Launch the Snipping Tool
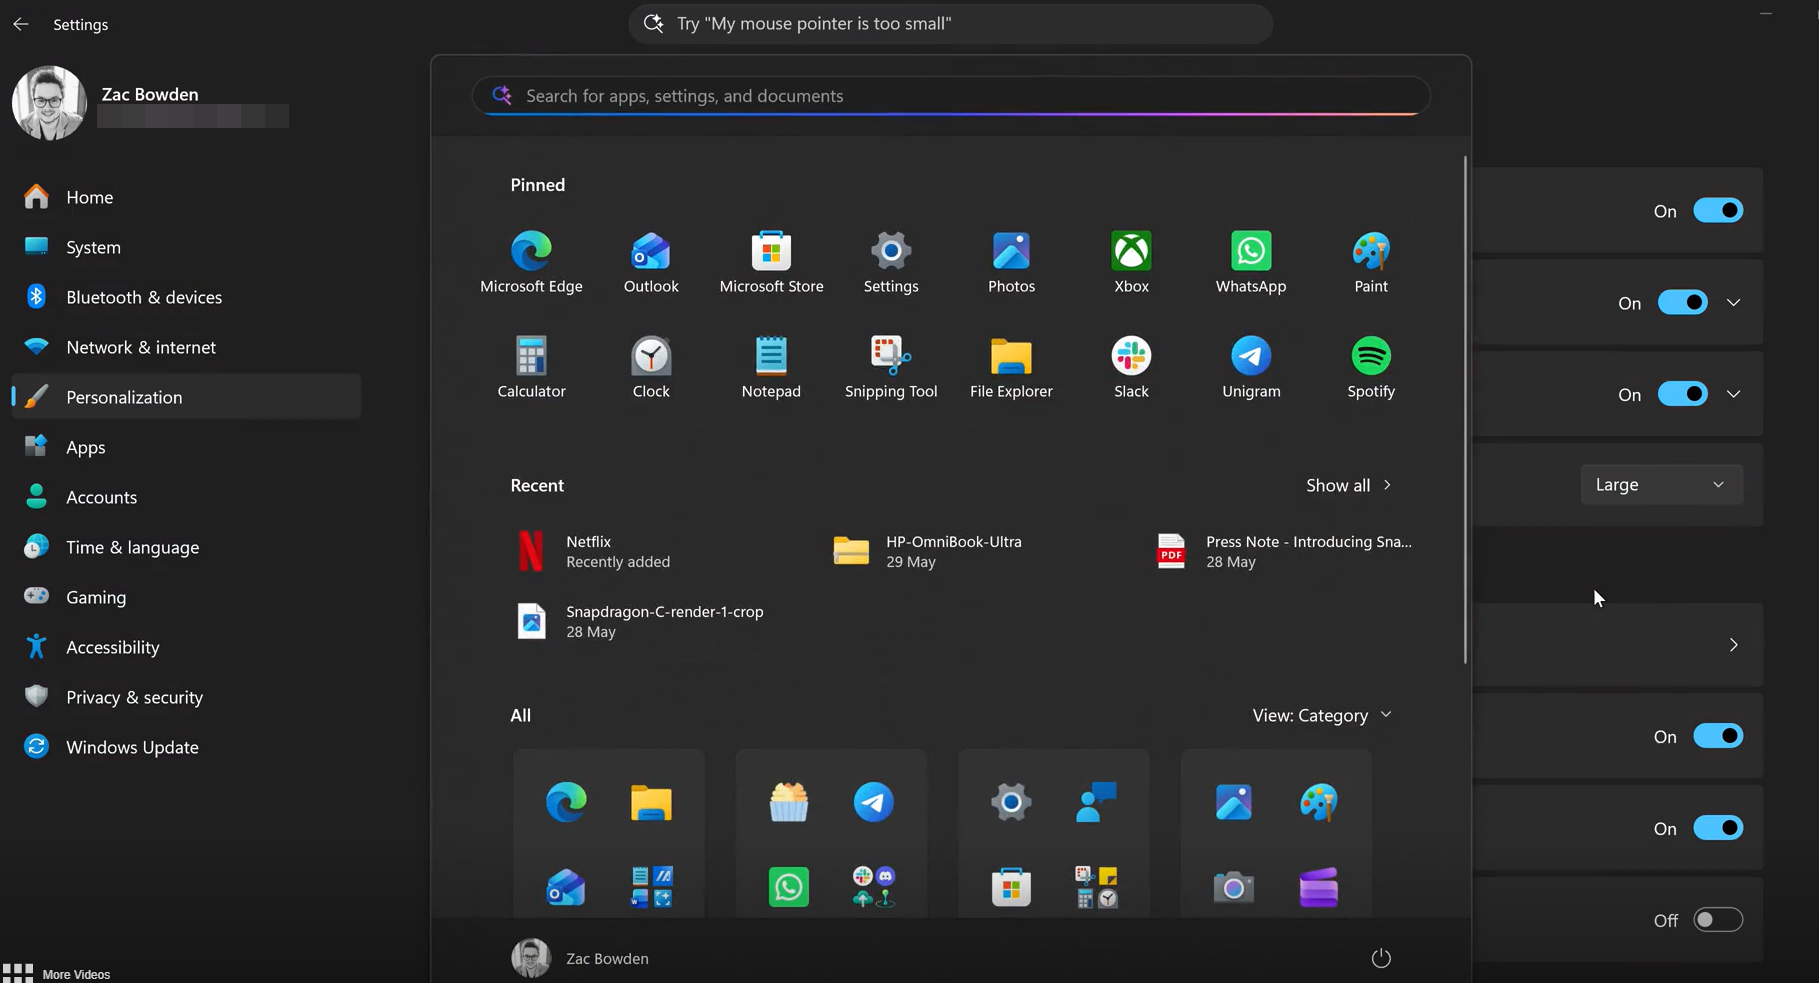1819x983 pixels. [891, 368]
